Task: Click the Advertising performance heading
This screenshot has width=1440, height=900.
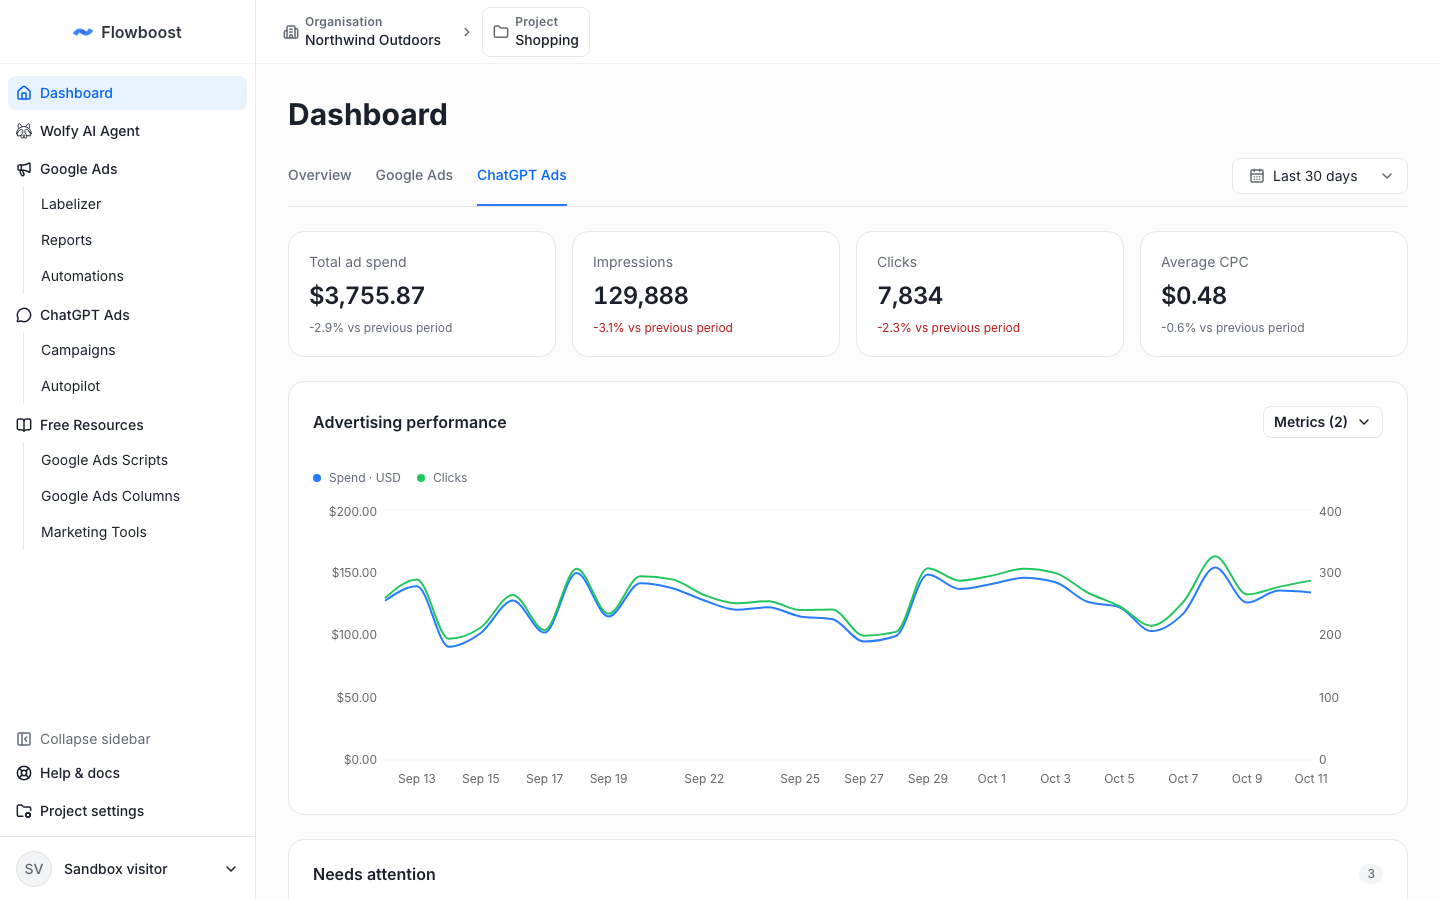Action: point(410,422)
